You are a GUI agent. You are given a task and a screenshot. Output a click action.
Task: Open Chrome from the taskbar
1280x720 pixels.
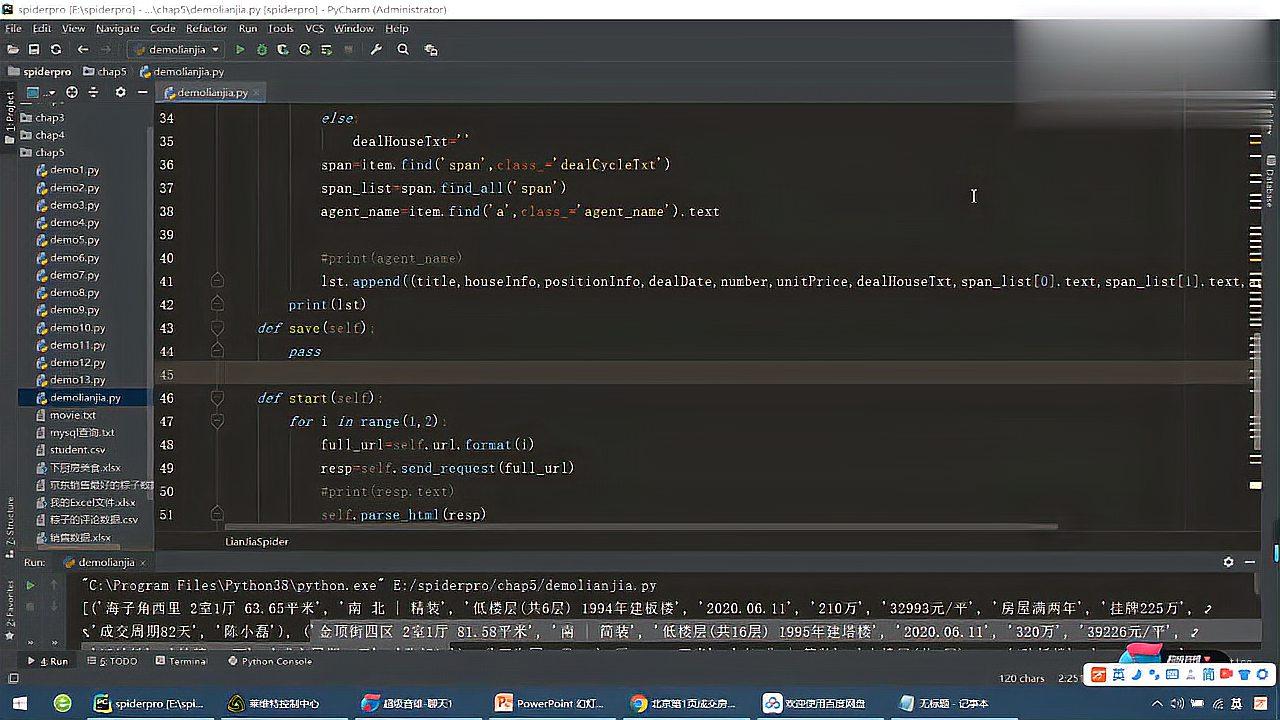(x=637, y=703)
